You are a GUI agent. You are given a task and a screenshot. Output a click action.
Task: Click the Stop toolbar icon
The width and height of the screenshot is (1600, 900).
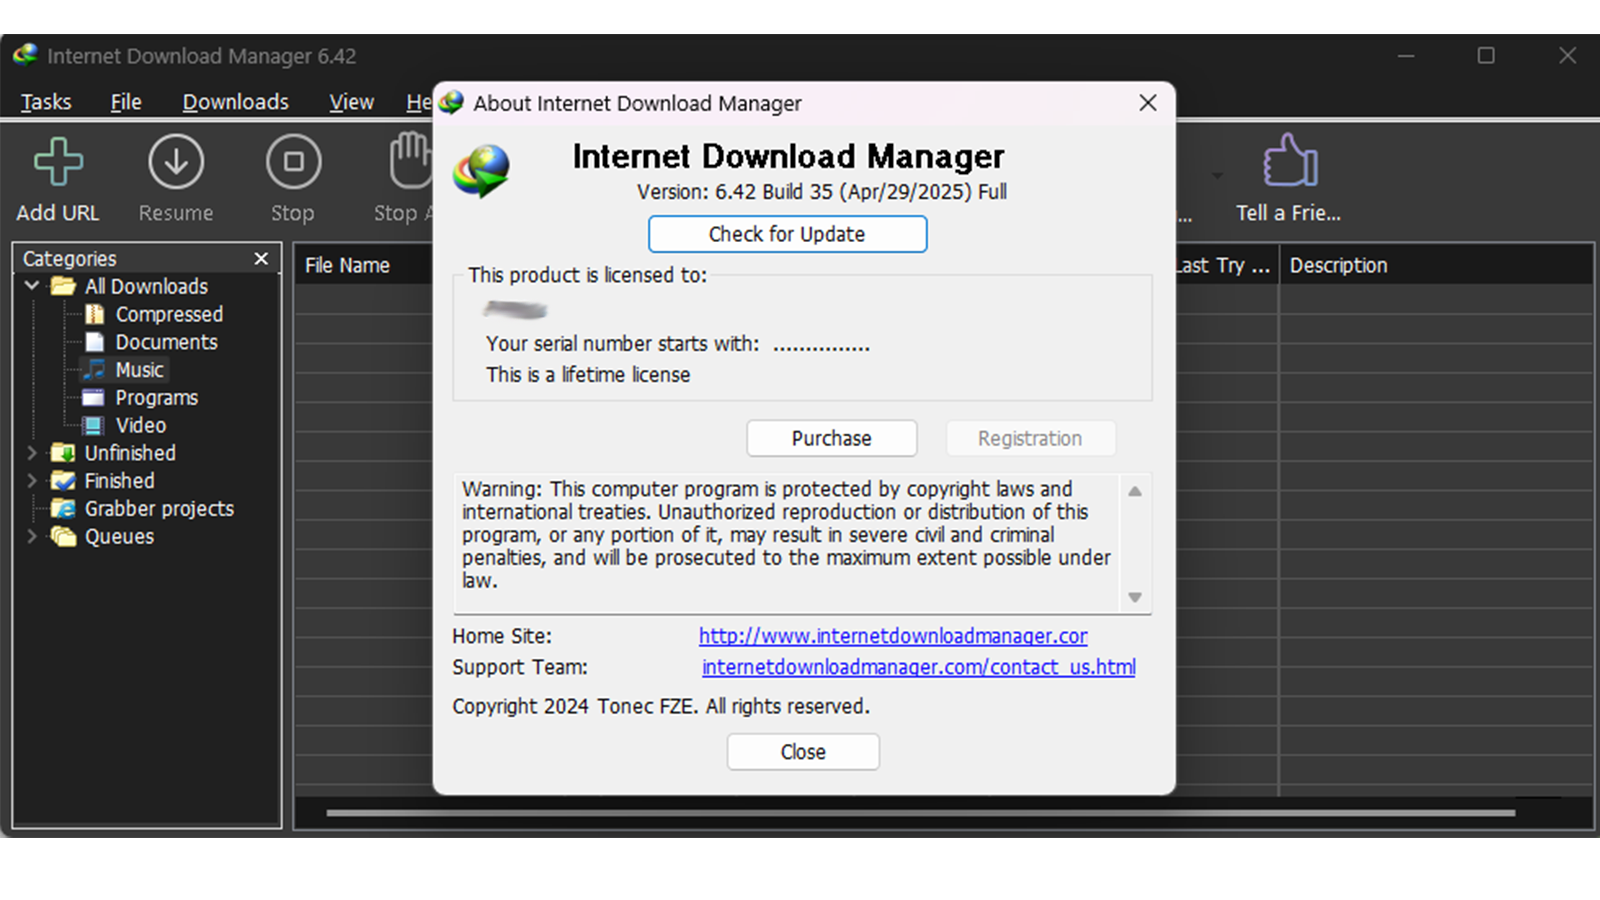coord(293,162)
